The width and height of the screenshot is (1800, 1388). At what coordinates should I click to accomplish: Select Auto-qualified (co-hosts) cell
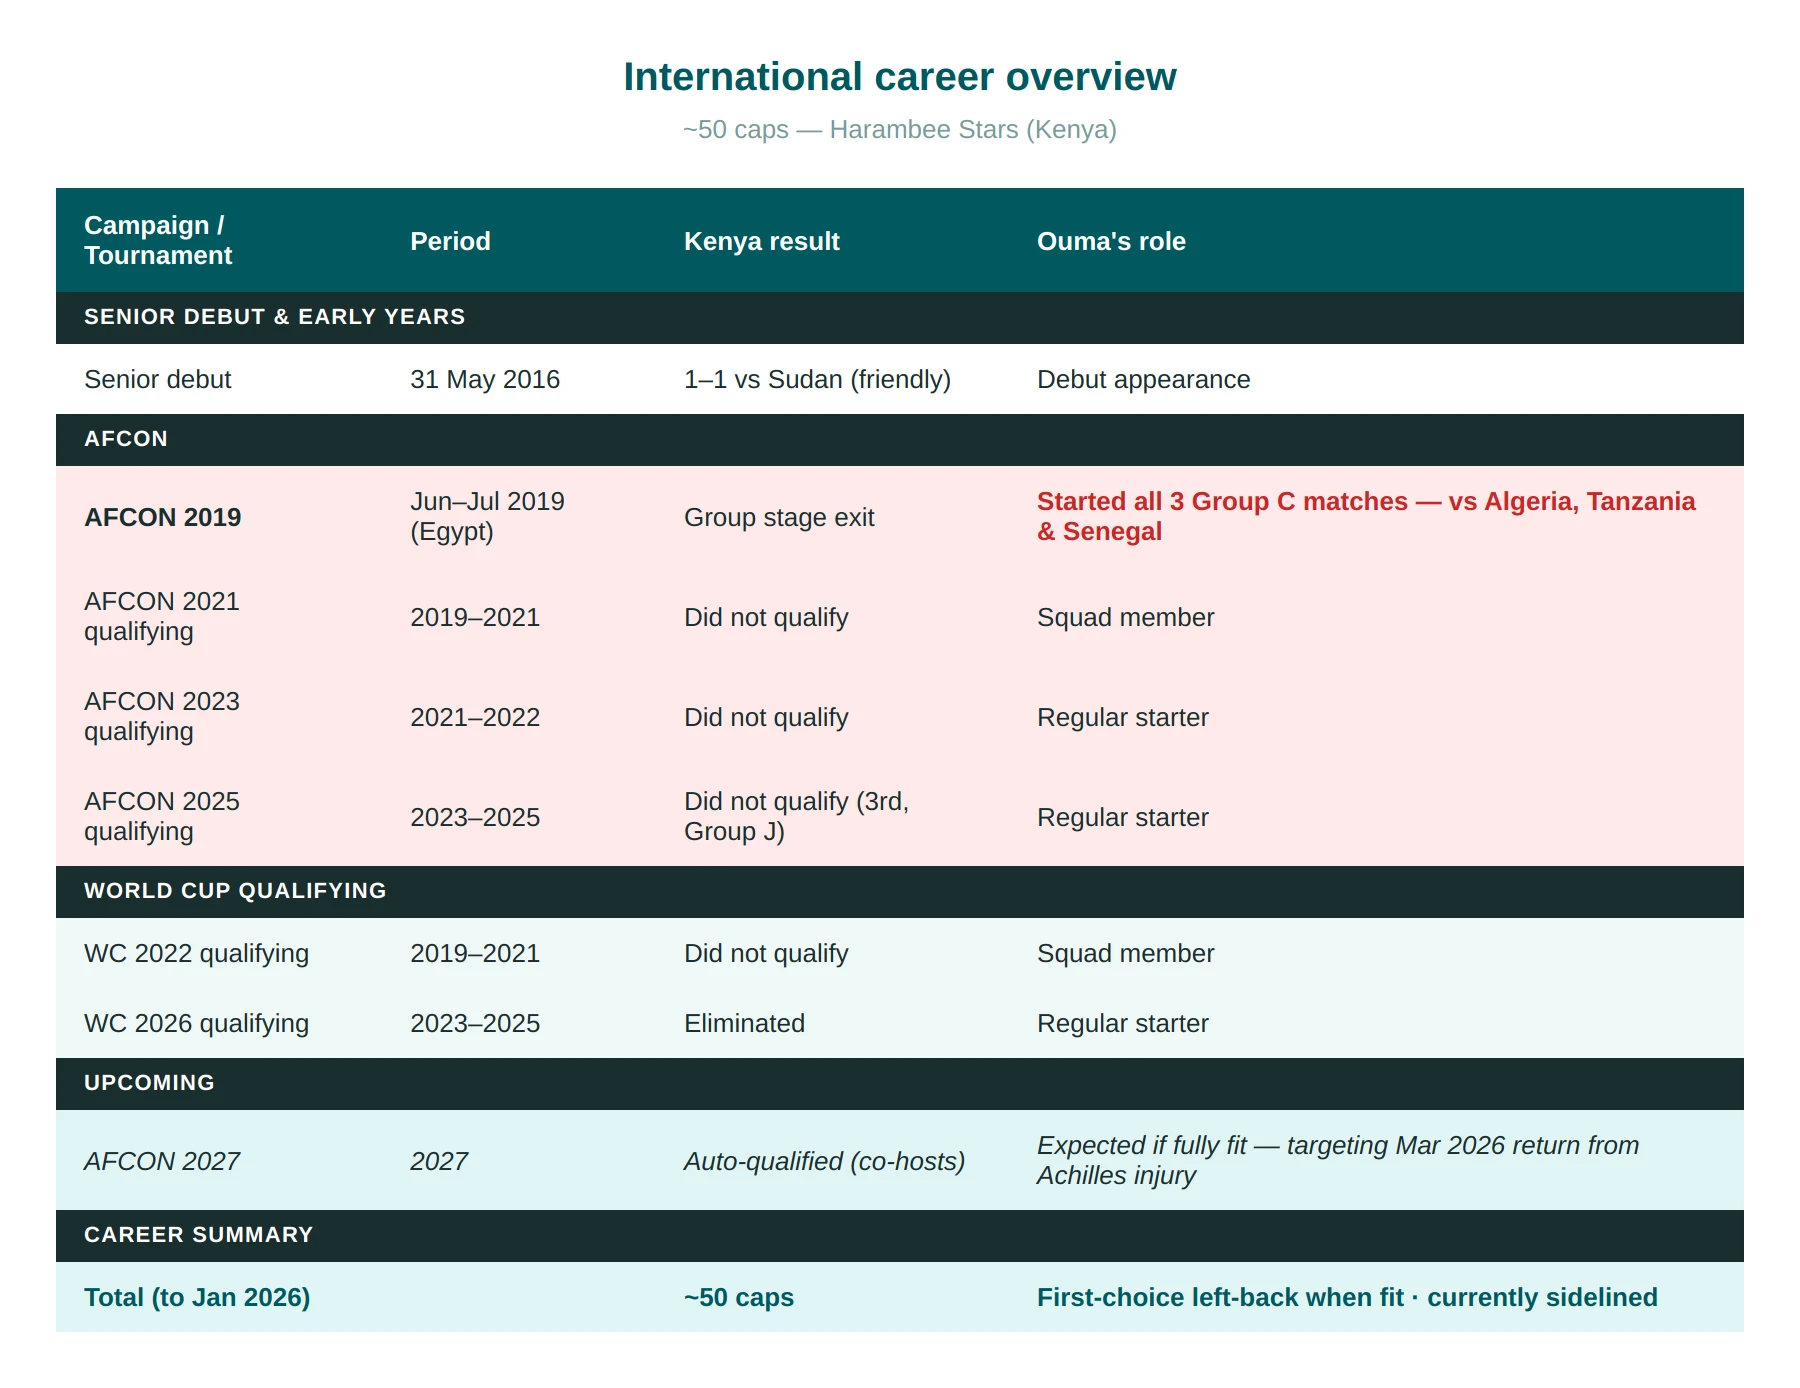(824, 1161)
